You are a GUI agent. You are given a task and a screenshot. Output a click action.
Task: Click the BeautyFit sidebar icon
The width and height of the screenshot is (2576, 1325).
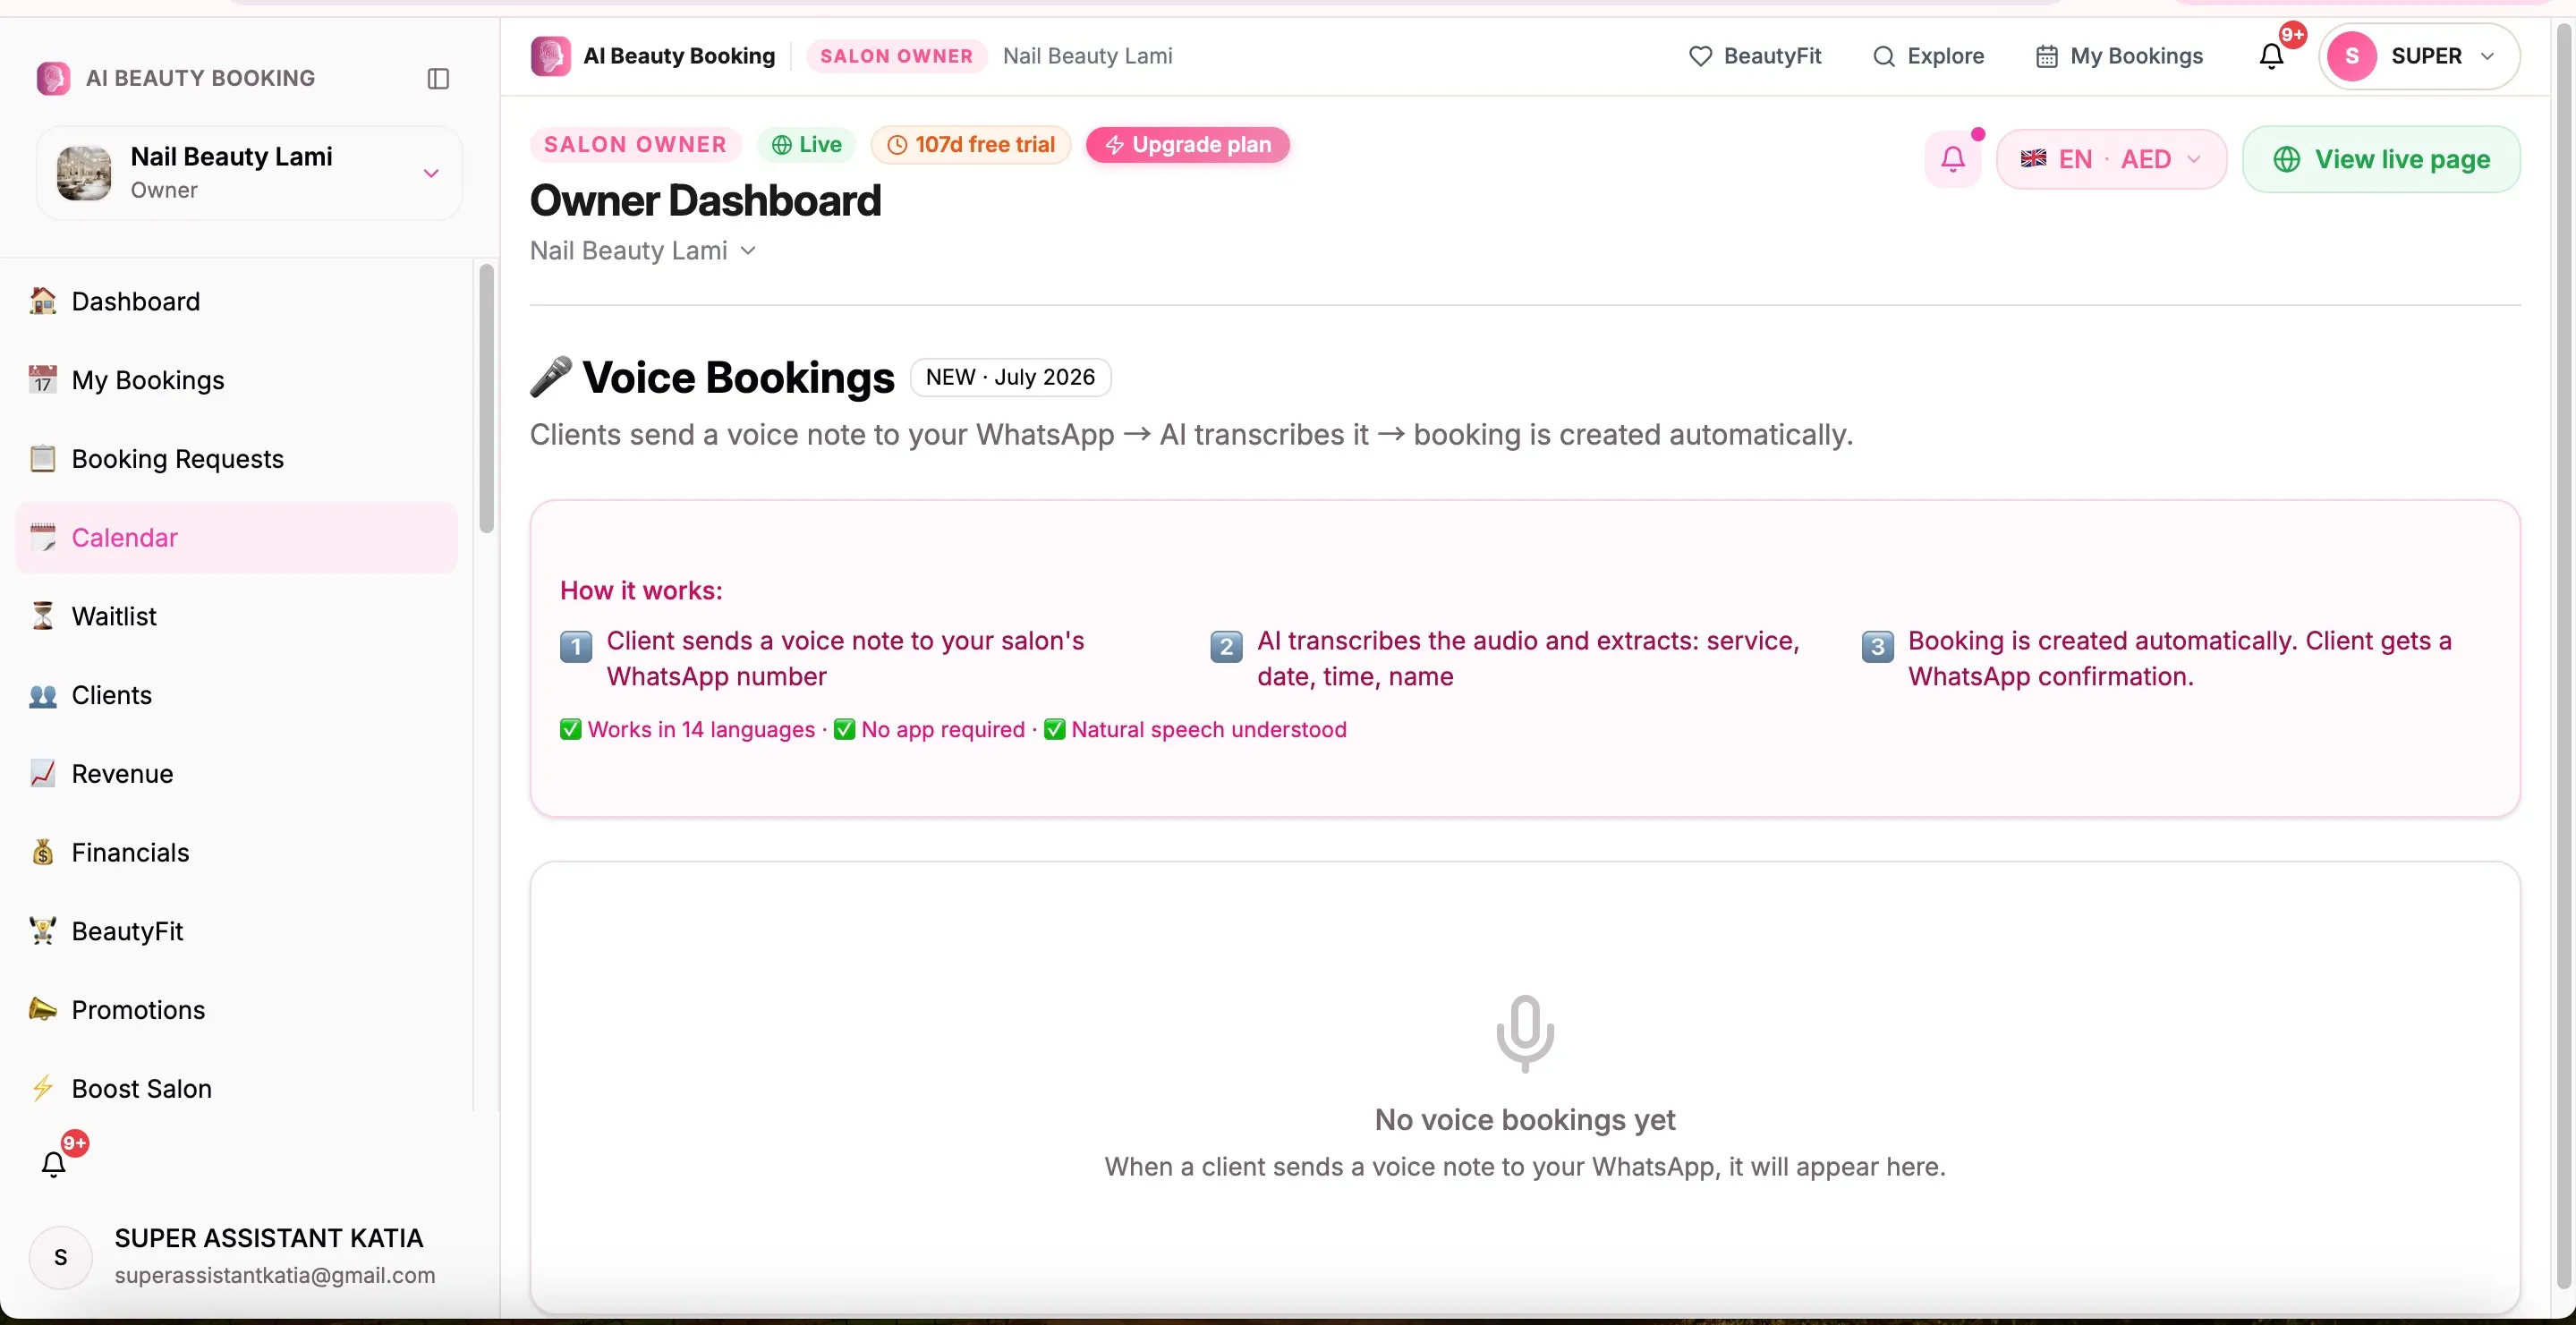pyautogui.click(x=42, y=931)
